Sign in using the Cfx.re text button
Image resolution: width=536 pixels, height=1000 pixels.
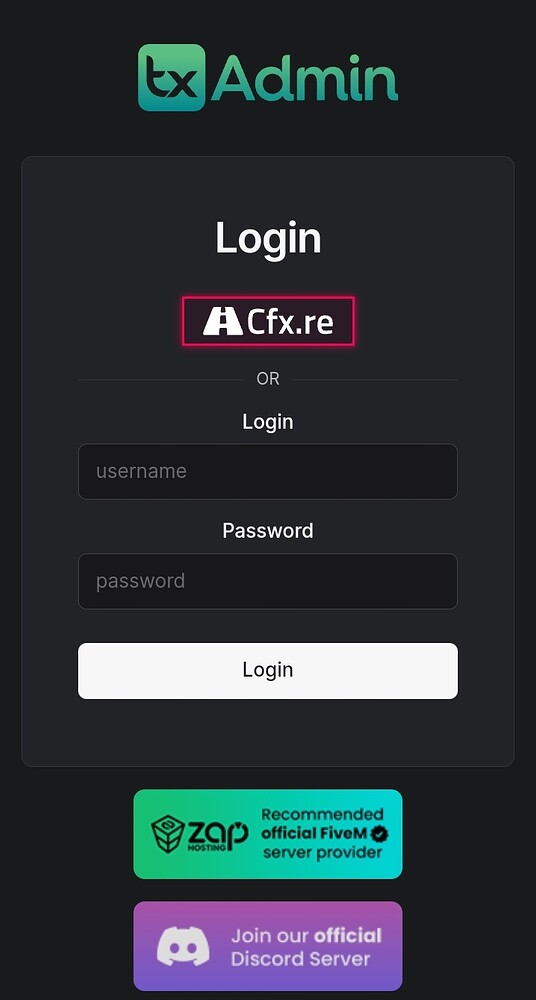[x=268, y=321]
